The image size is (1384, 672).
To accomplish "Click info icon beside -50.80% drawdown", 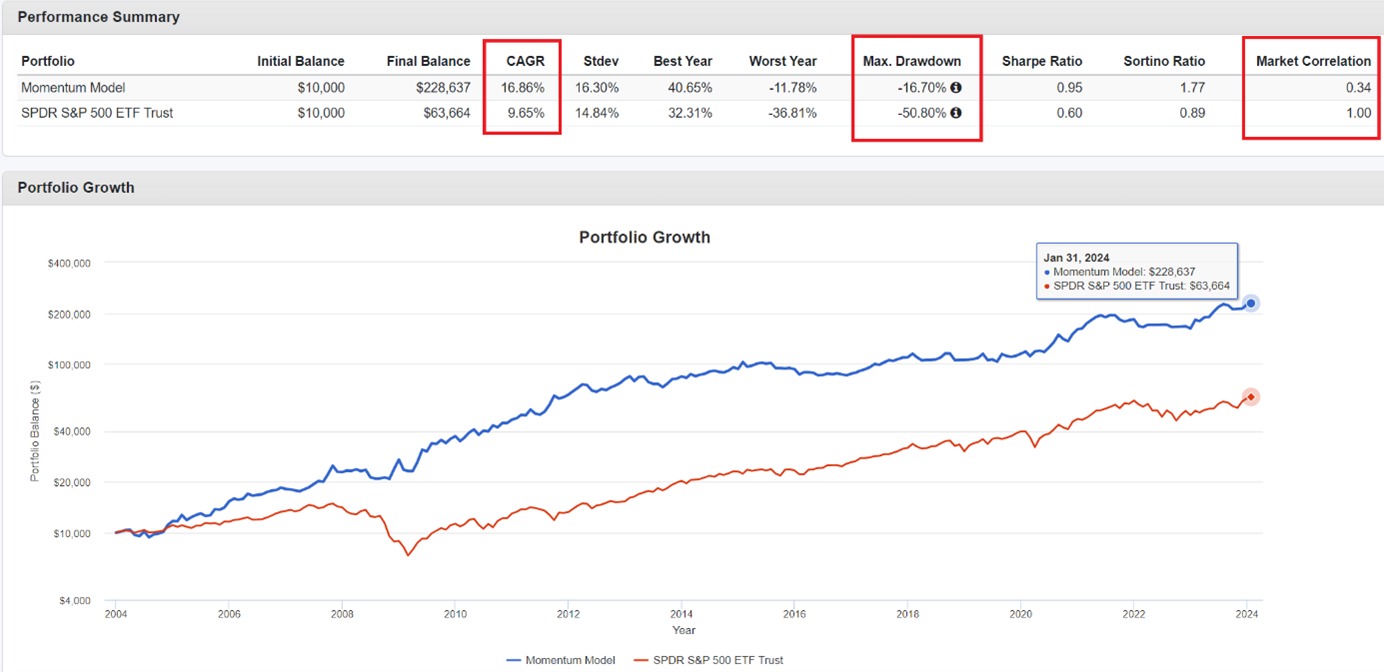I will (956, 113).
